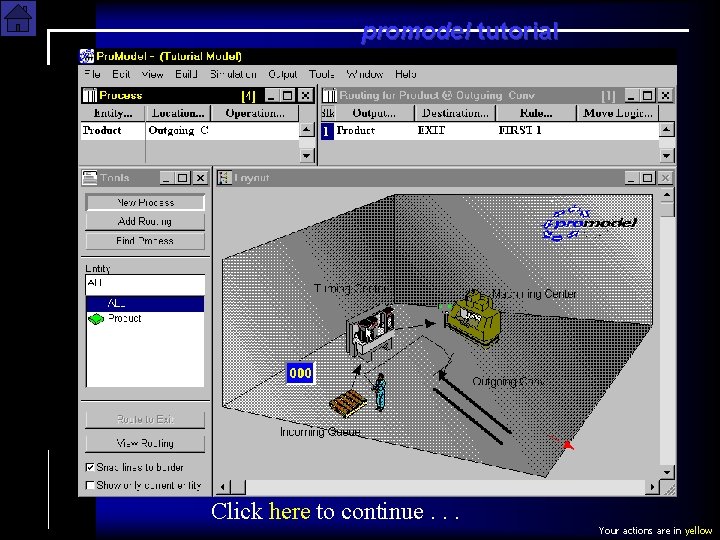The width and height of the screenshot is (720, 540).
Task: Click the ProModel application title bar icon
Action: tap(86, 56)
